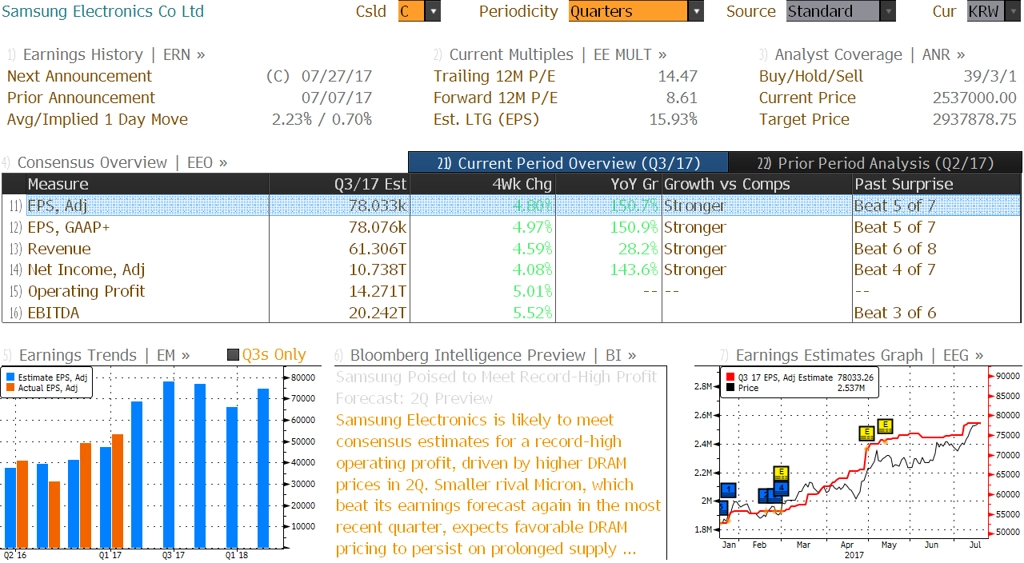Click Trailing 12M P/E value 14.47
Viewport: 1024px width, 563px height.
point(677,76)
